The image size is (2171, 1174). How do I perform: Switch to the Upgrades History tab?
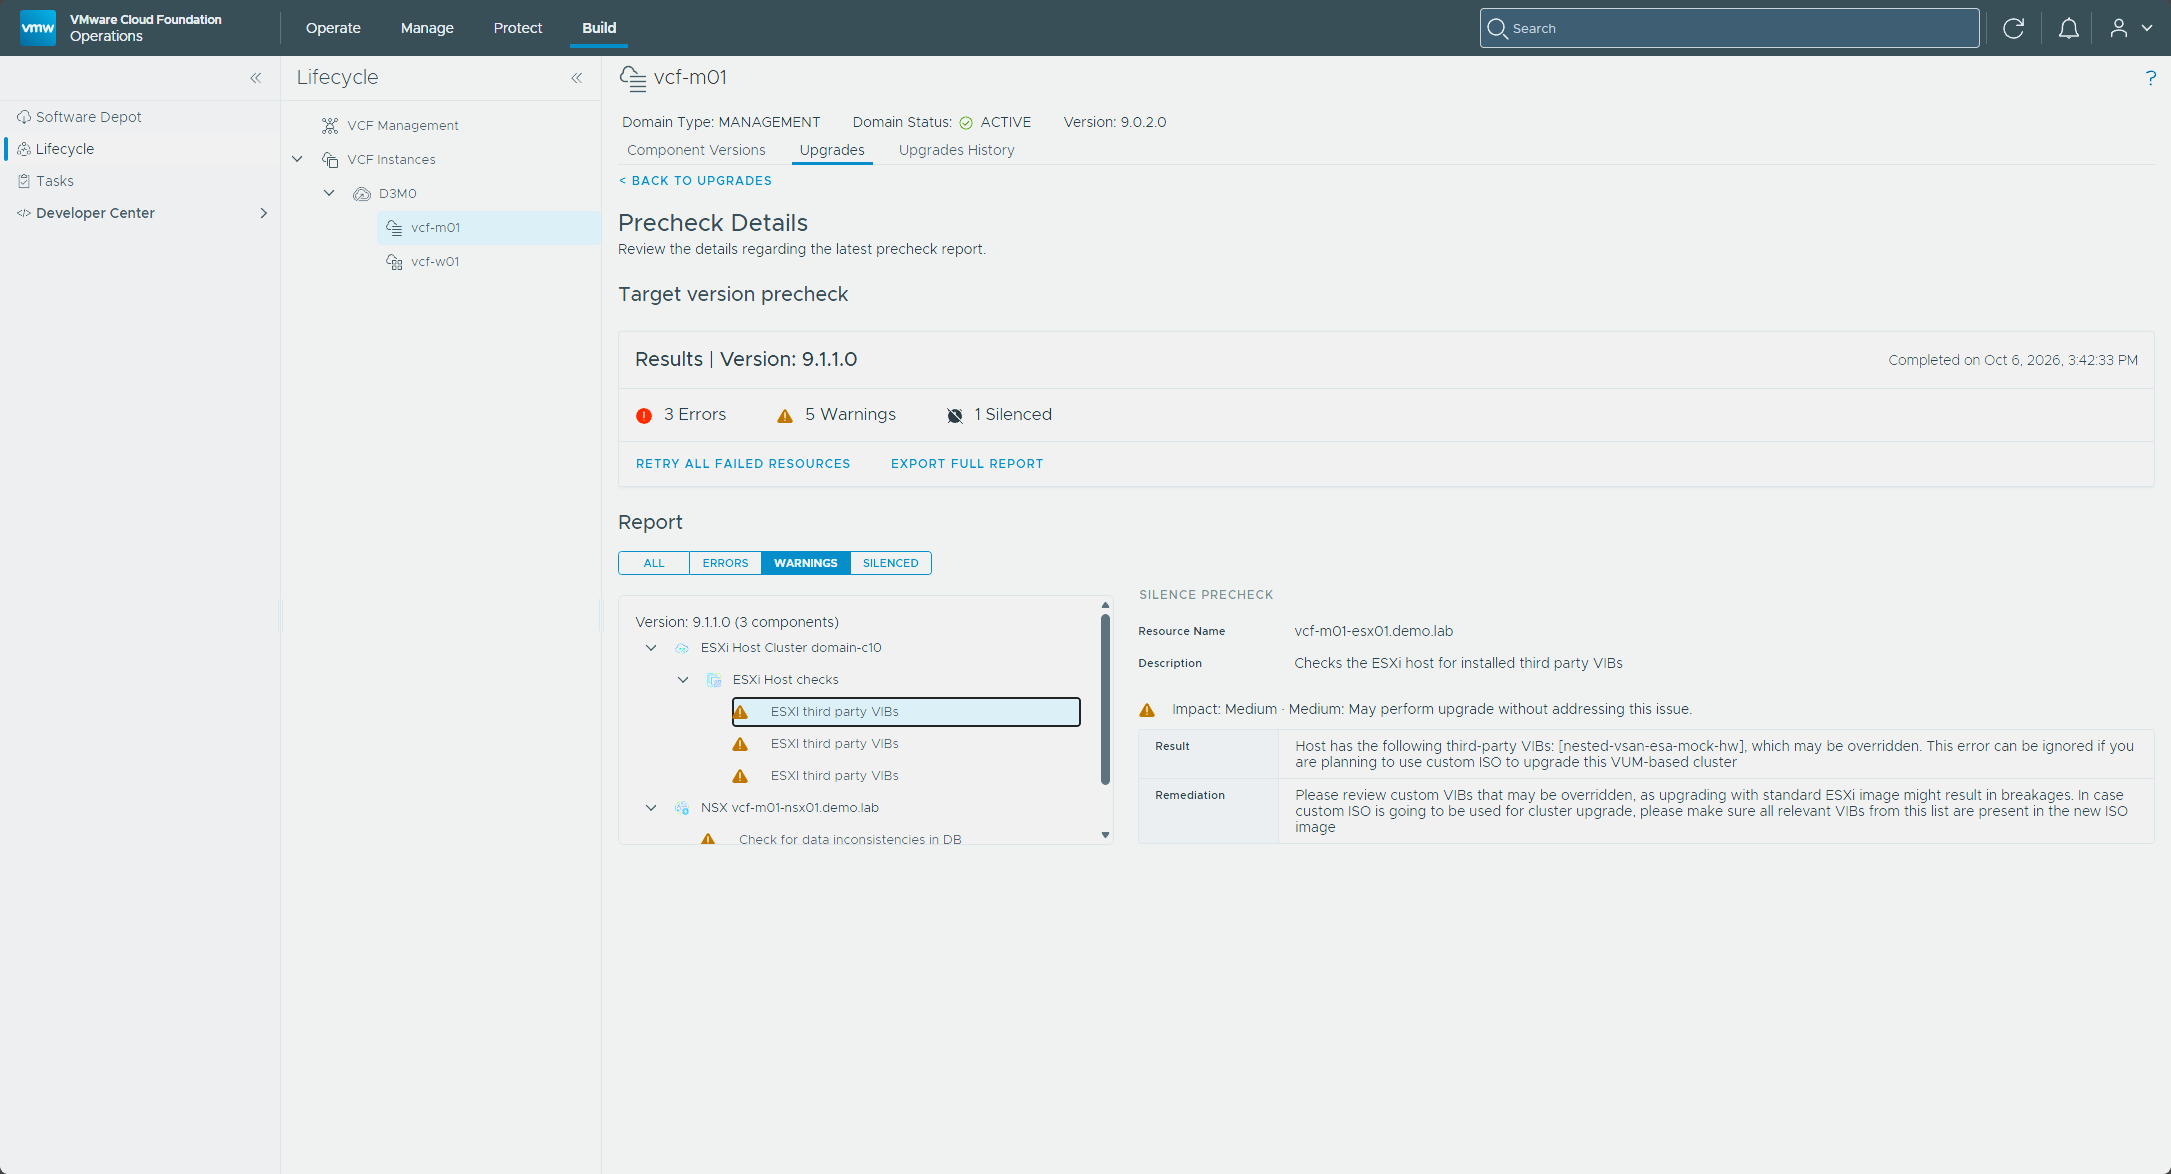(956, 150)
